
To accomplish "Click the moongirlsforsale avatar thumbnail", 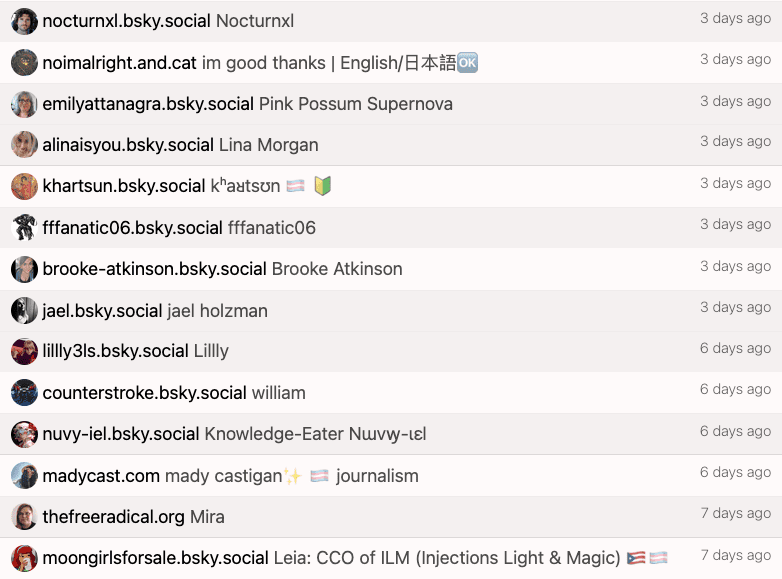I will click(24, 558).
